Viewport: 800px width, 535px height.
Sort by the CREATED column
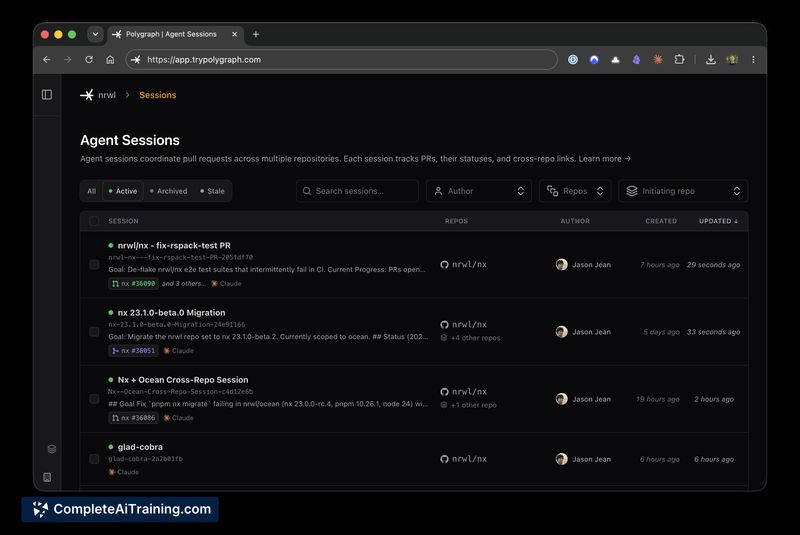661,221
